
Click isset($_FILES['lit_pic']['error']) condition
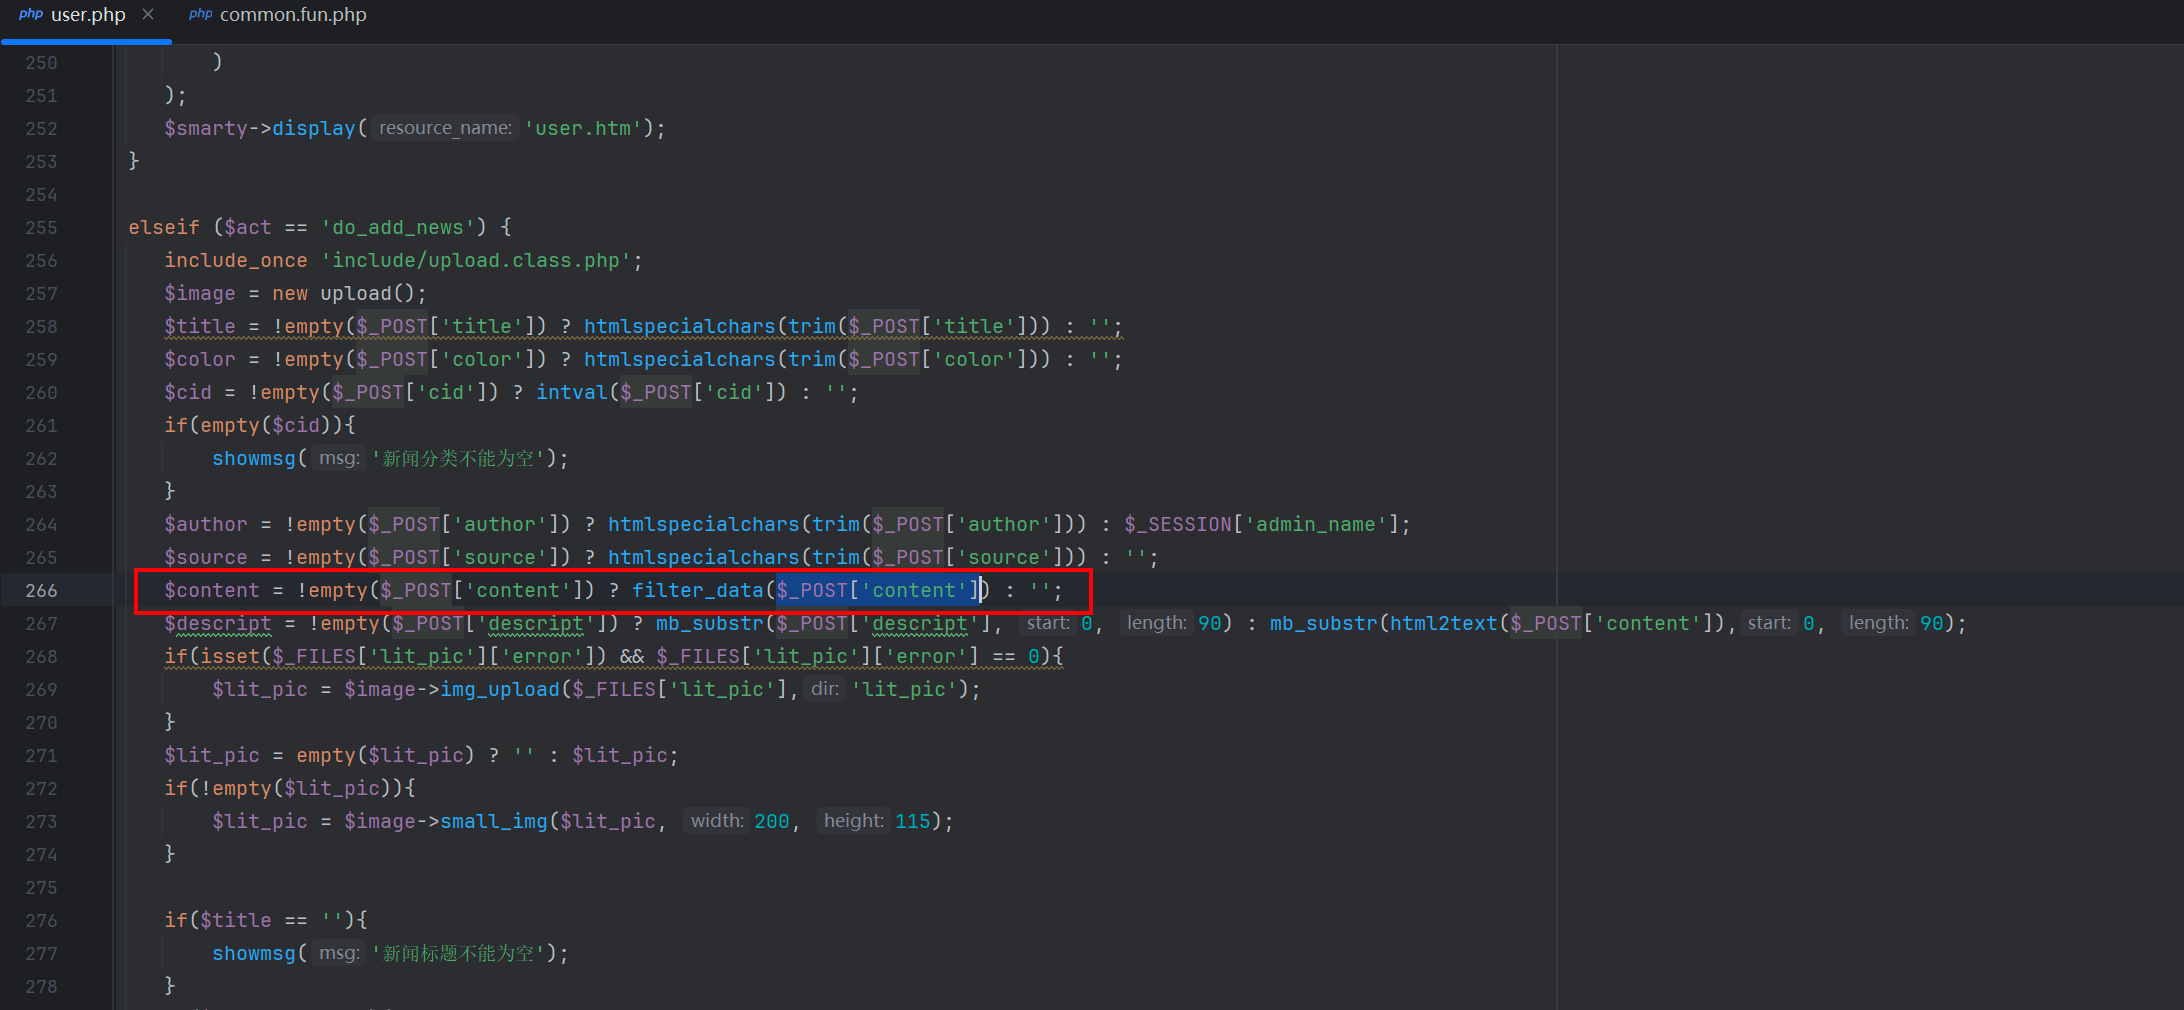point(404,657)
